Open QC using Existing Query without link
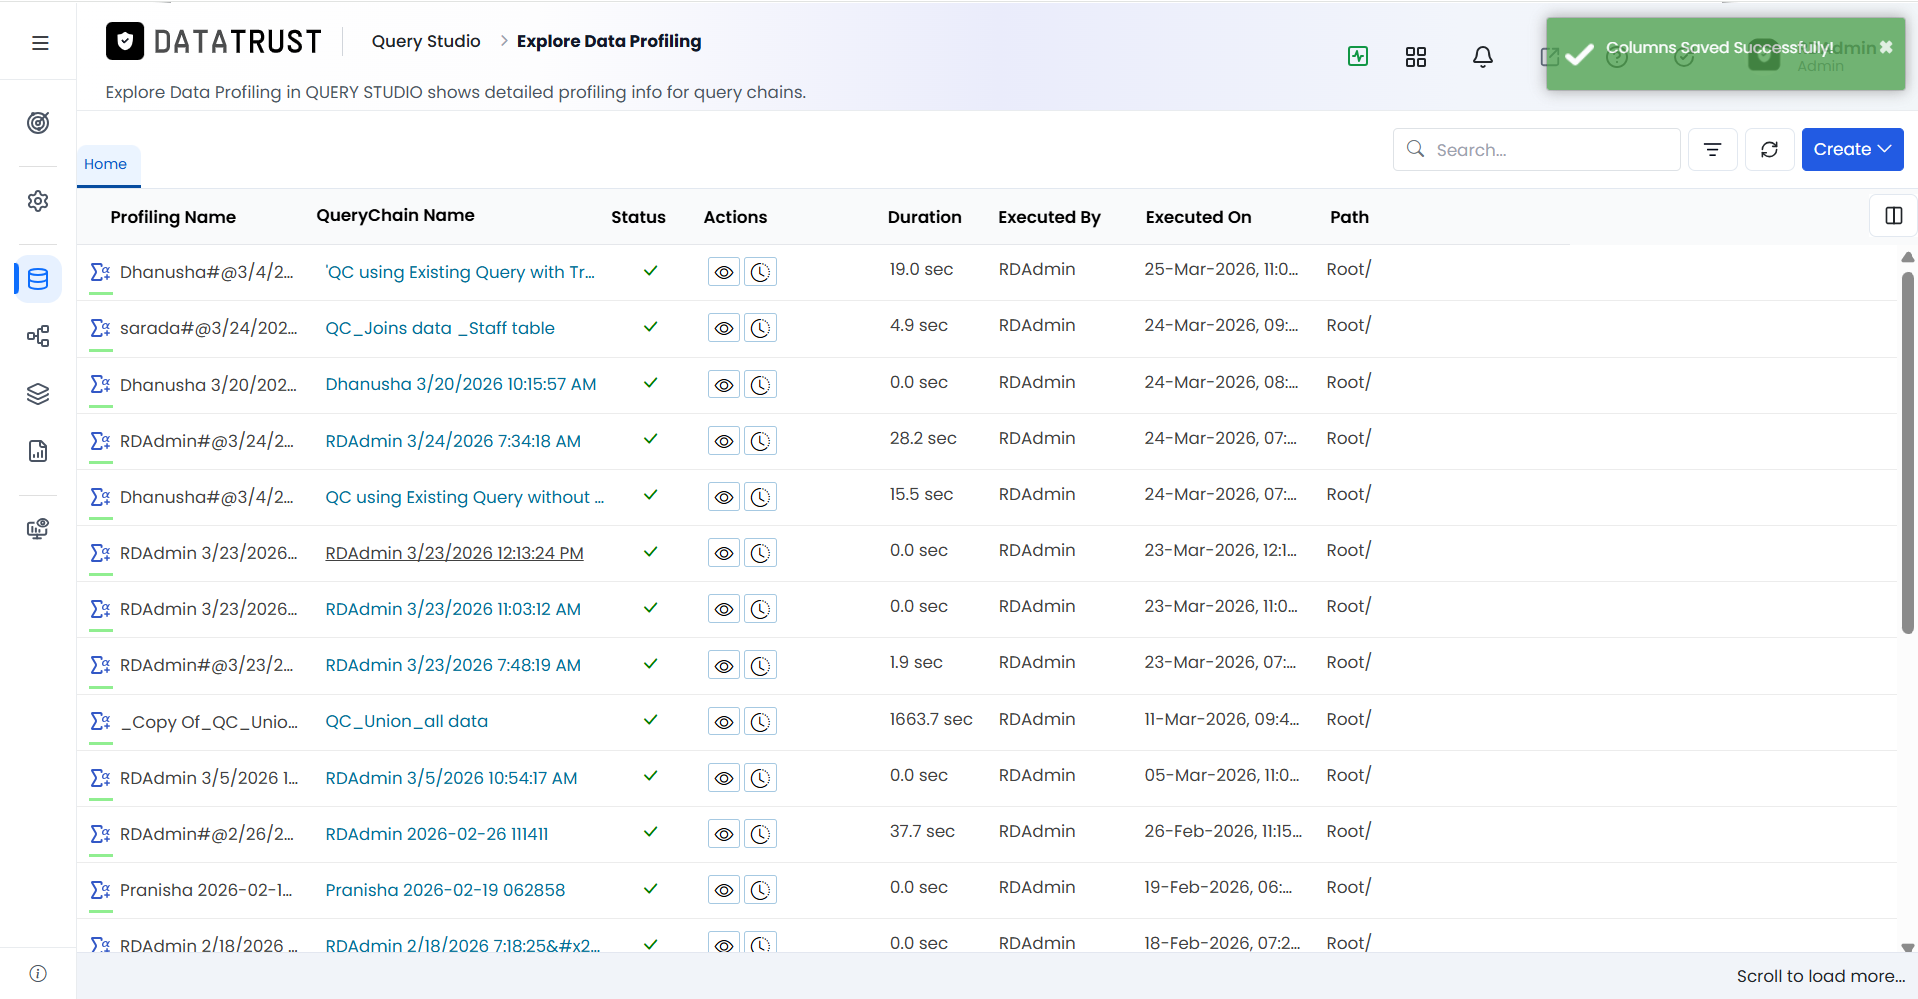Image resolution: width=1918 pixels, height=999 pixels. (x=465, y=497)
